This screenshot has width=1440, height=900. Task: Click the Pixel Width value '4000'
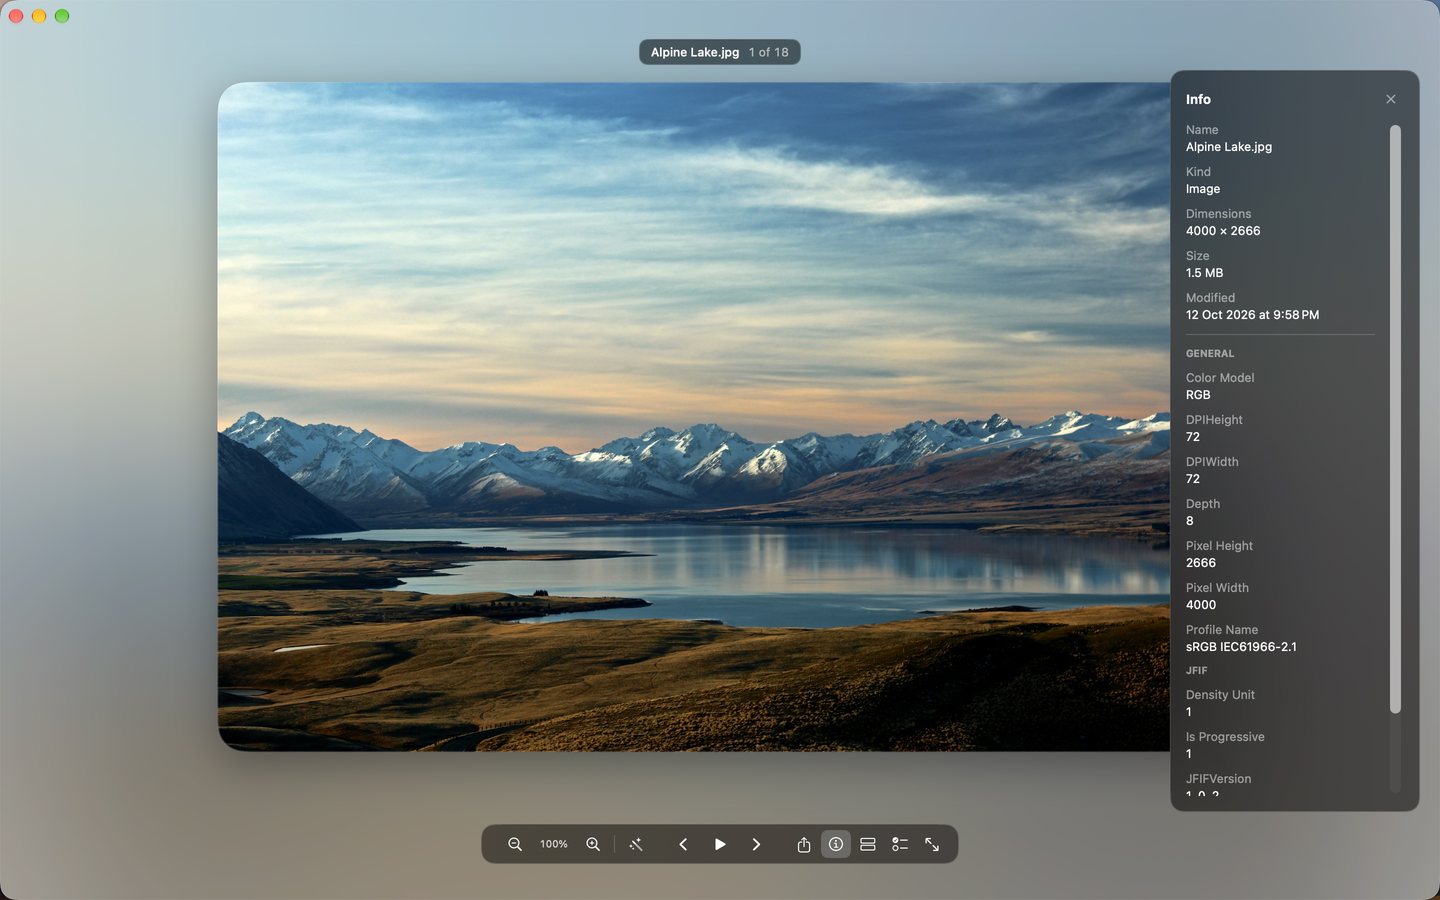click(x=1201, y=605)
